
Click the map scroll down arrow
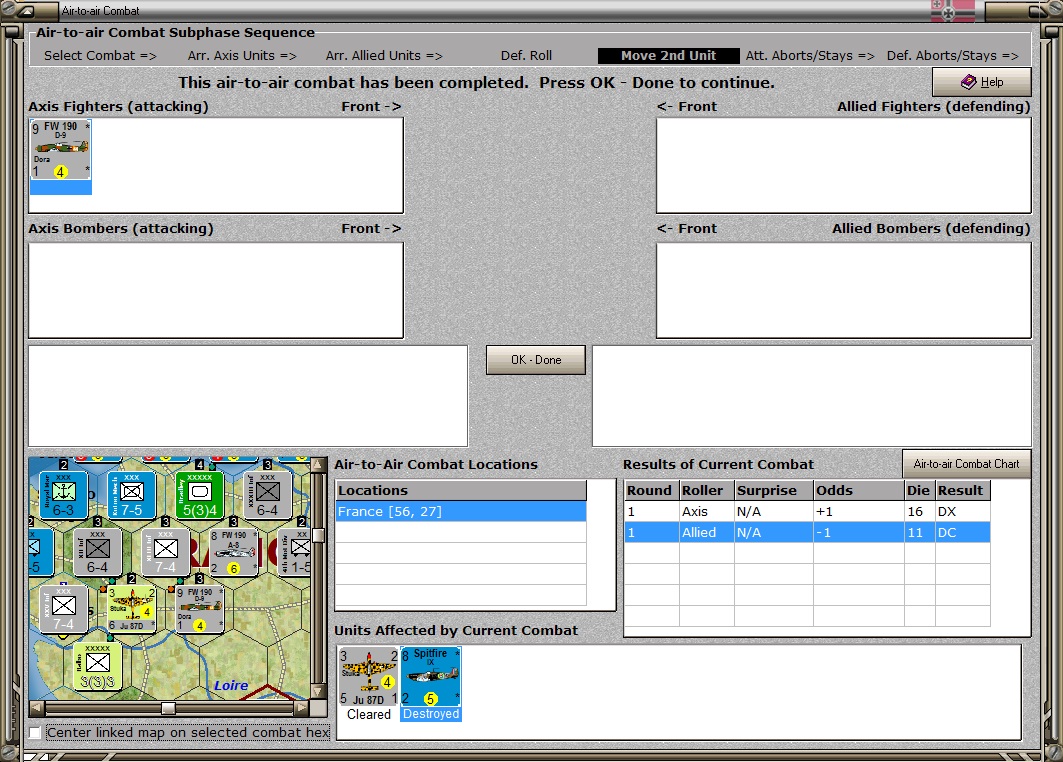(x=317, y=691)
